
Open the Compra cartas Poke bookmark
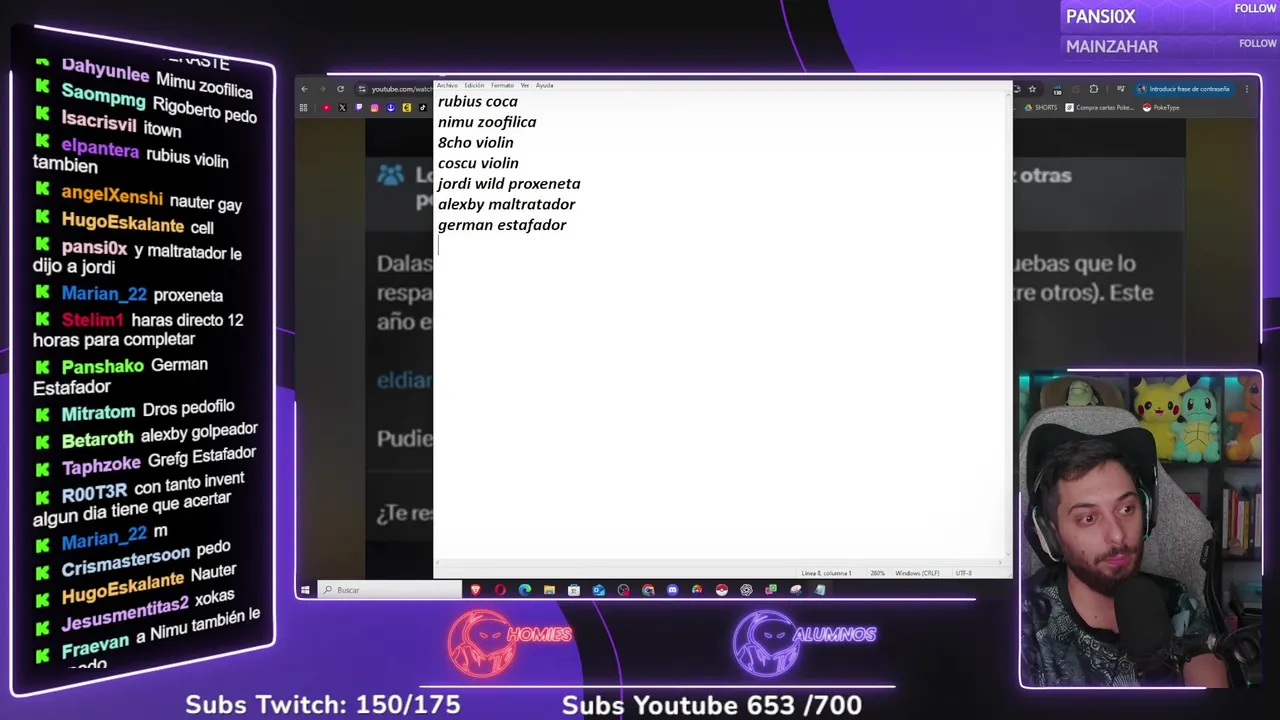[1100, 107]
